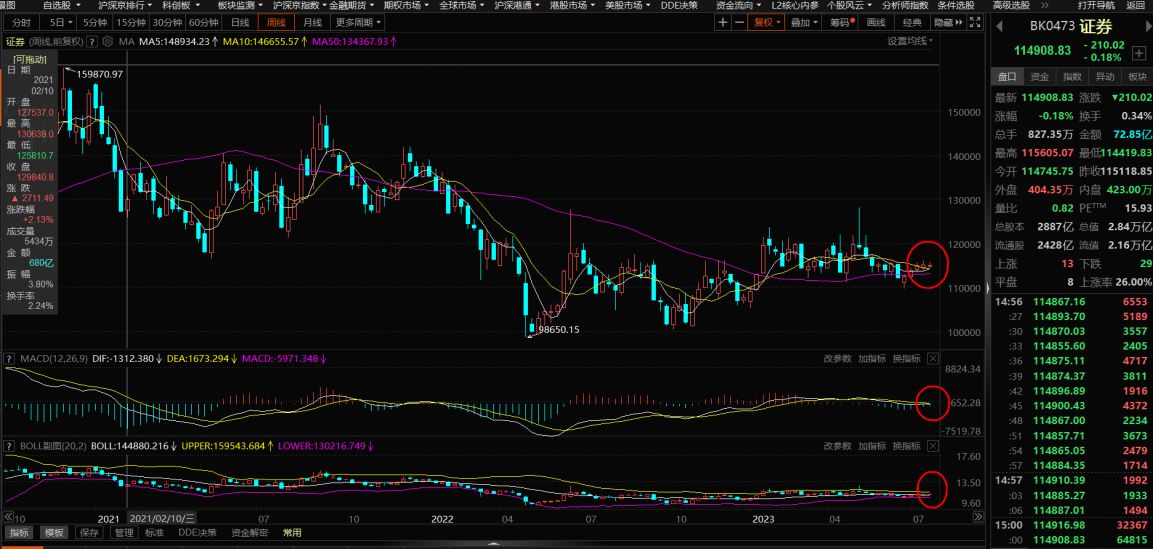Zoom in chart with plus icon
1153x549 pixels.
724,23
